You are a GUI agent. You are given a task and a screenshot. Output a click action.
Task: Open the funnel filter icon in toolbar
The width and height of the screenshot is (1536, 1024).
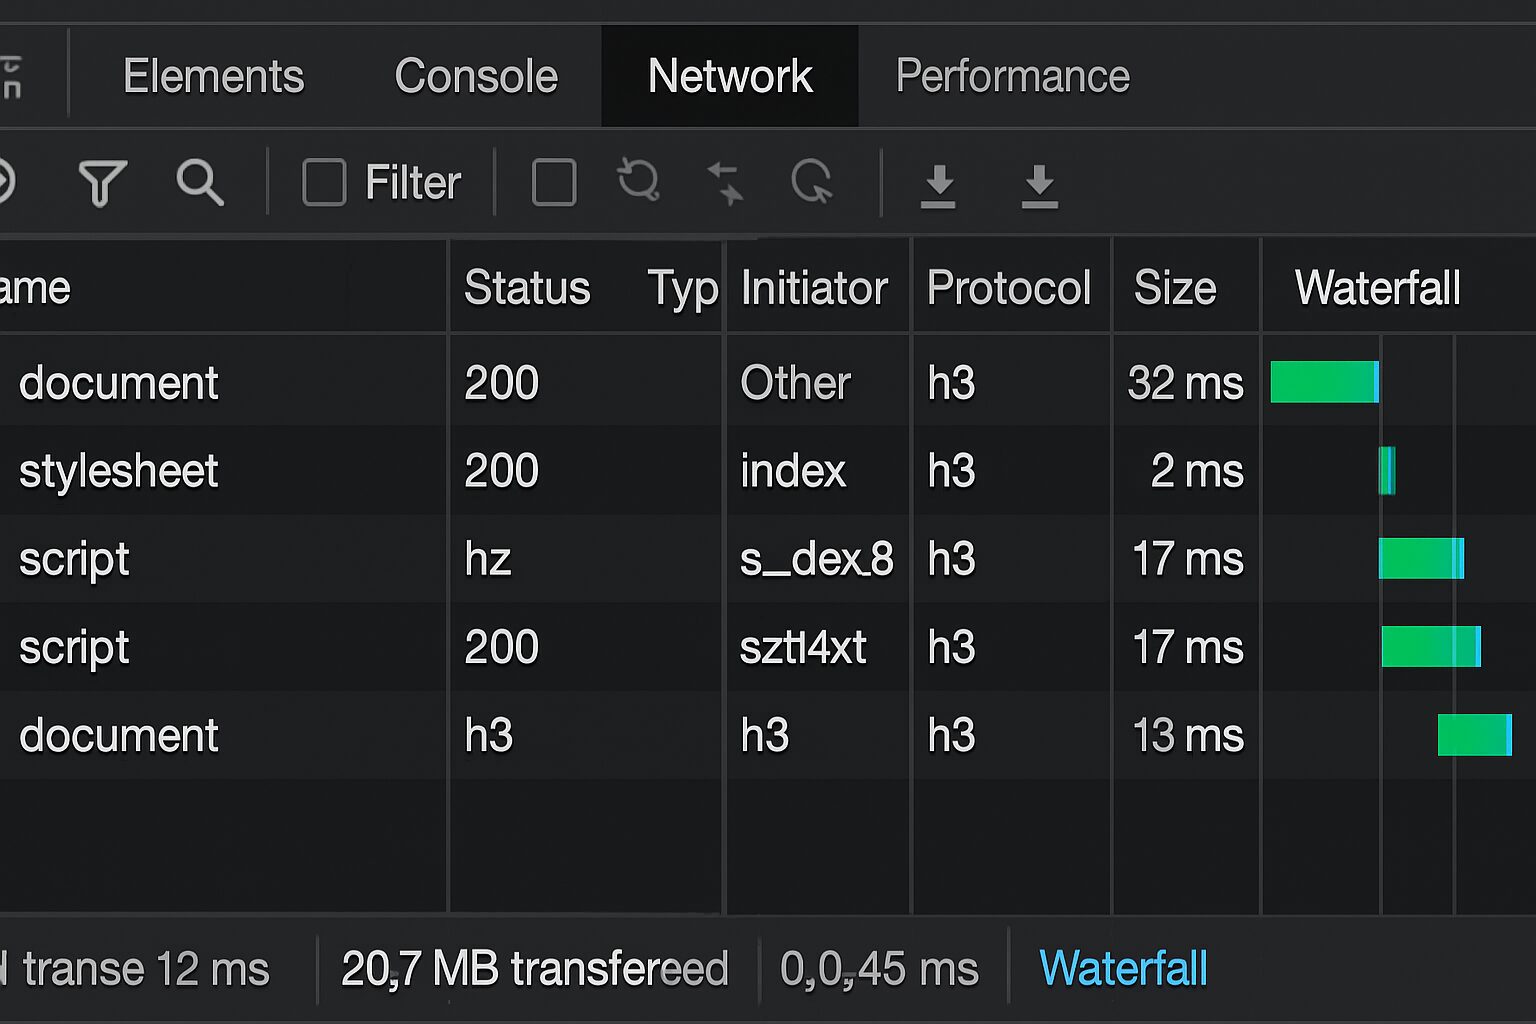click(102, 183)
